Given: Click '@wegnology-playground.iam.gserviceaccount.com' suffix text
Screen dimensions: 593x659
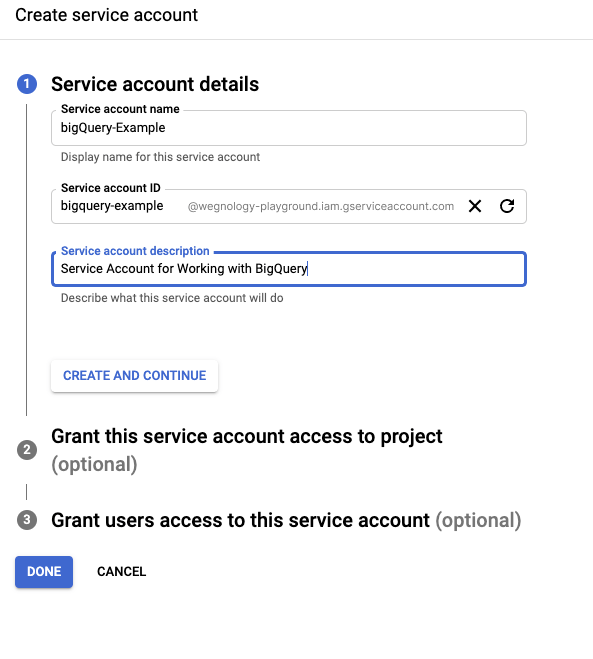Looking at the screenshot, I should 321,206.
